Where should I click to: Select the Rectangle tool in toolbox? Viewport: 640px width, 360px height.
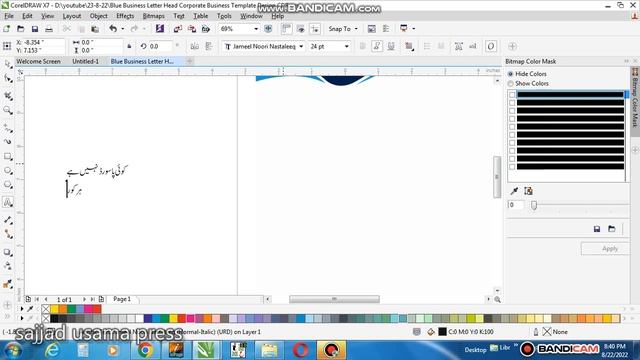8,157
